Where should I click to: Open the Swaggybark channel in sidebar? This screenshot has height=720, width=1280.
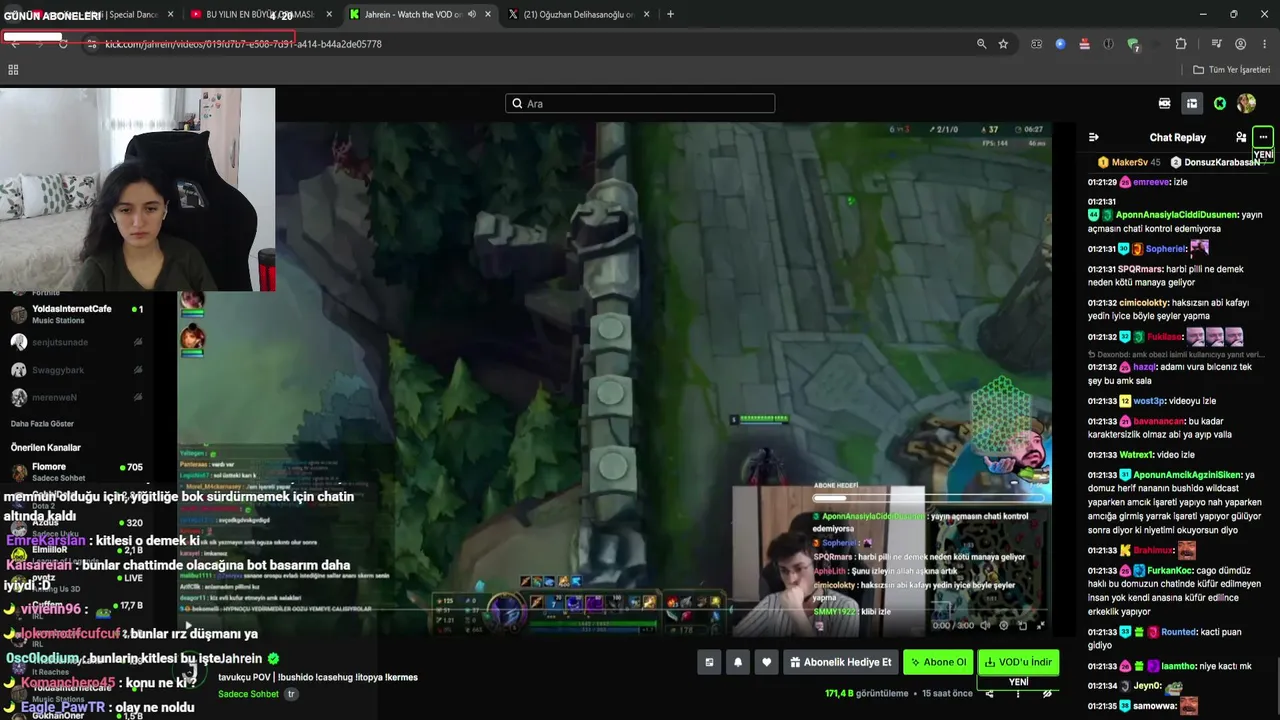77,370
